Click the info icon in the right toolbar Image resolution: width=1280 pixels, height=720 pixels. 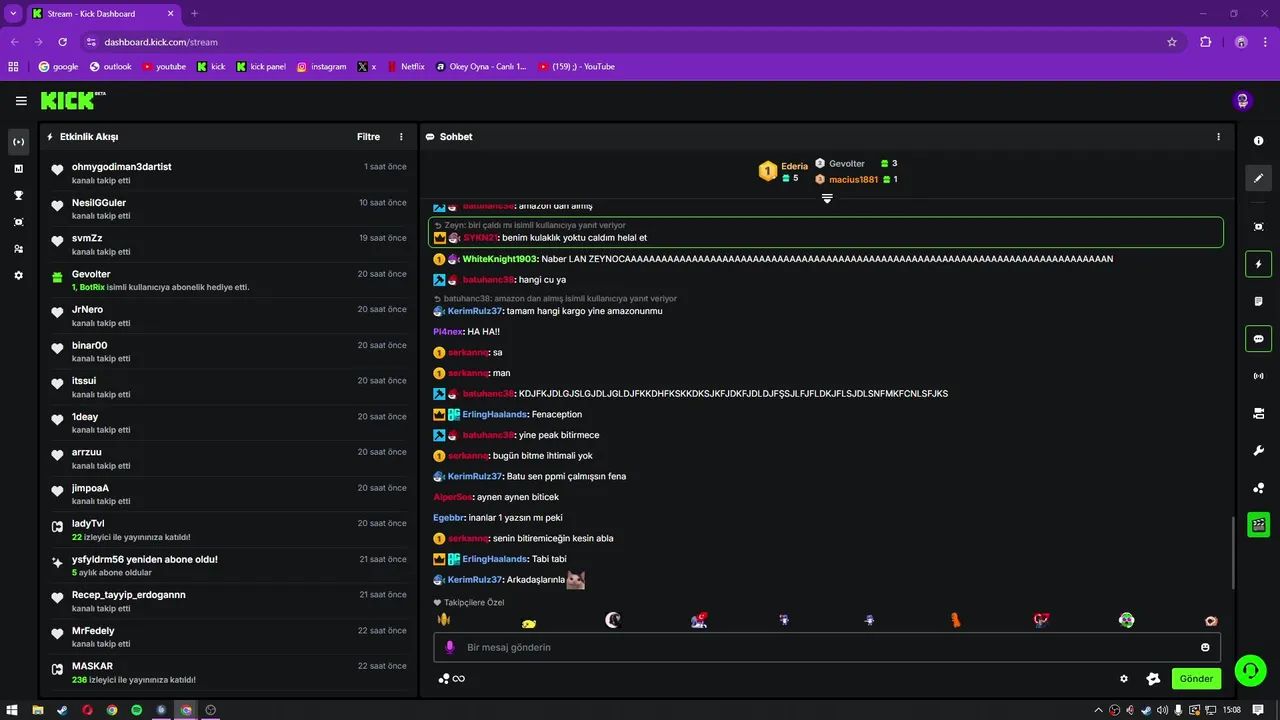click(1259, 141)
